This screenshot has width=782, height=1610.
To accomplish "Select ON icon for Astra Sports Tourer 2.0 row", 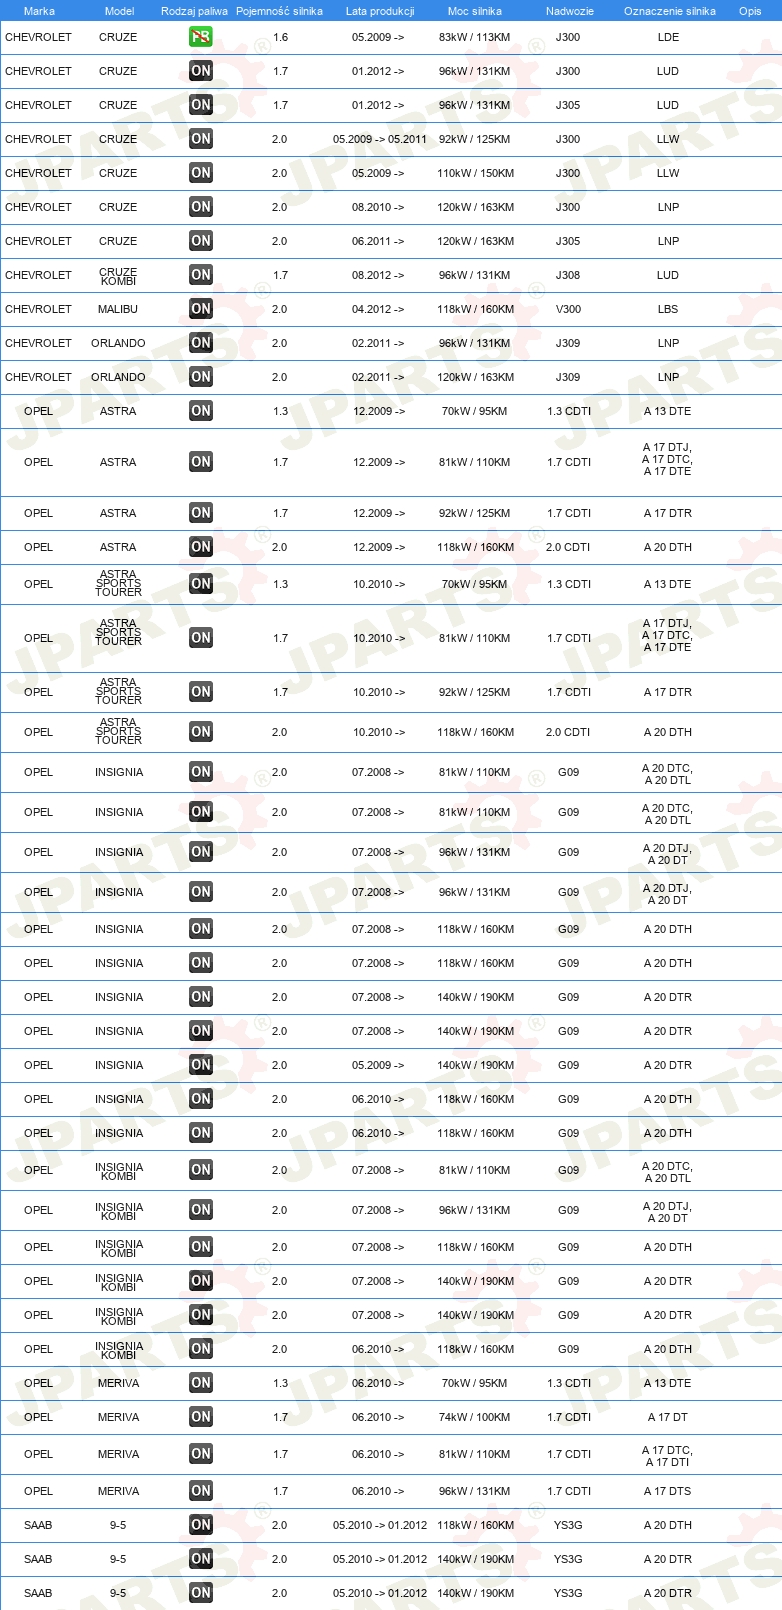I will (201, 732).
